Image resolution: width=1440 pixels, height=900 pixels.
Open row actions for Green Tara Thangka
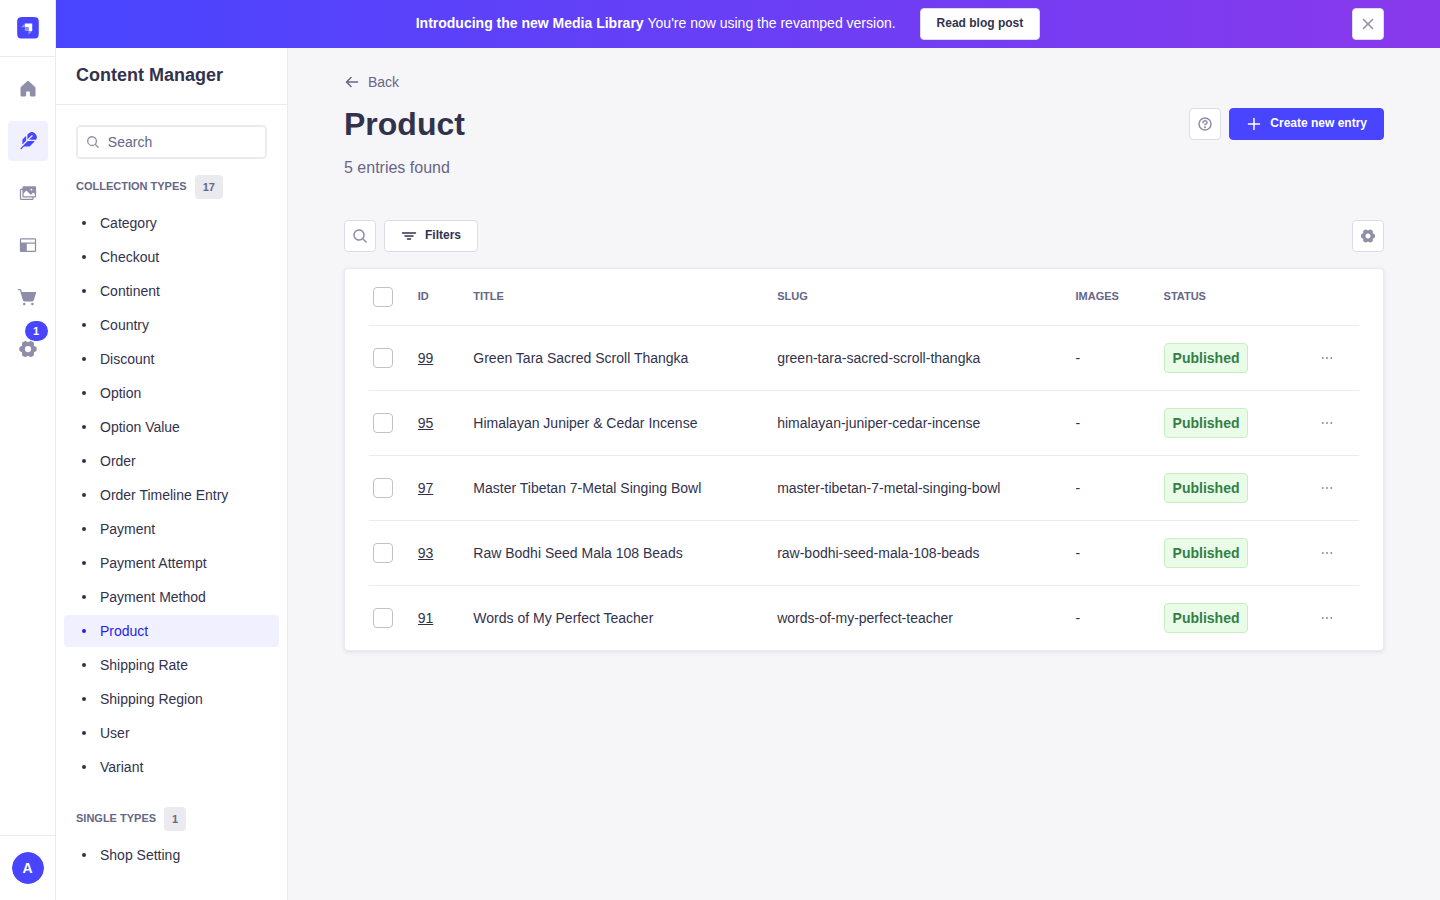pos(1327,358)
